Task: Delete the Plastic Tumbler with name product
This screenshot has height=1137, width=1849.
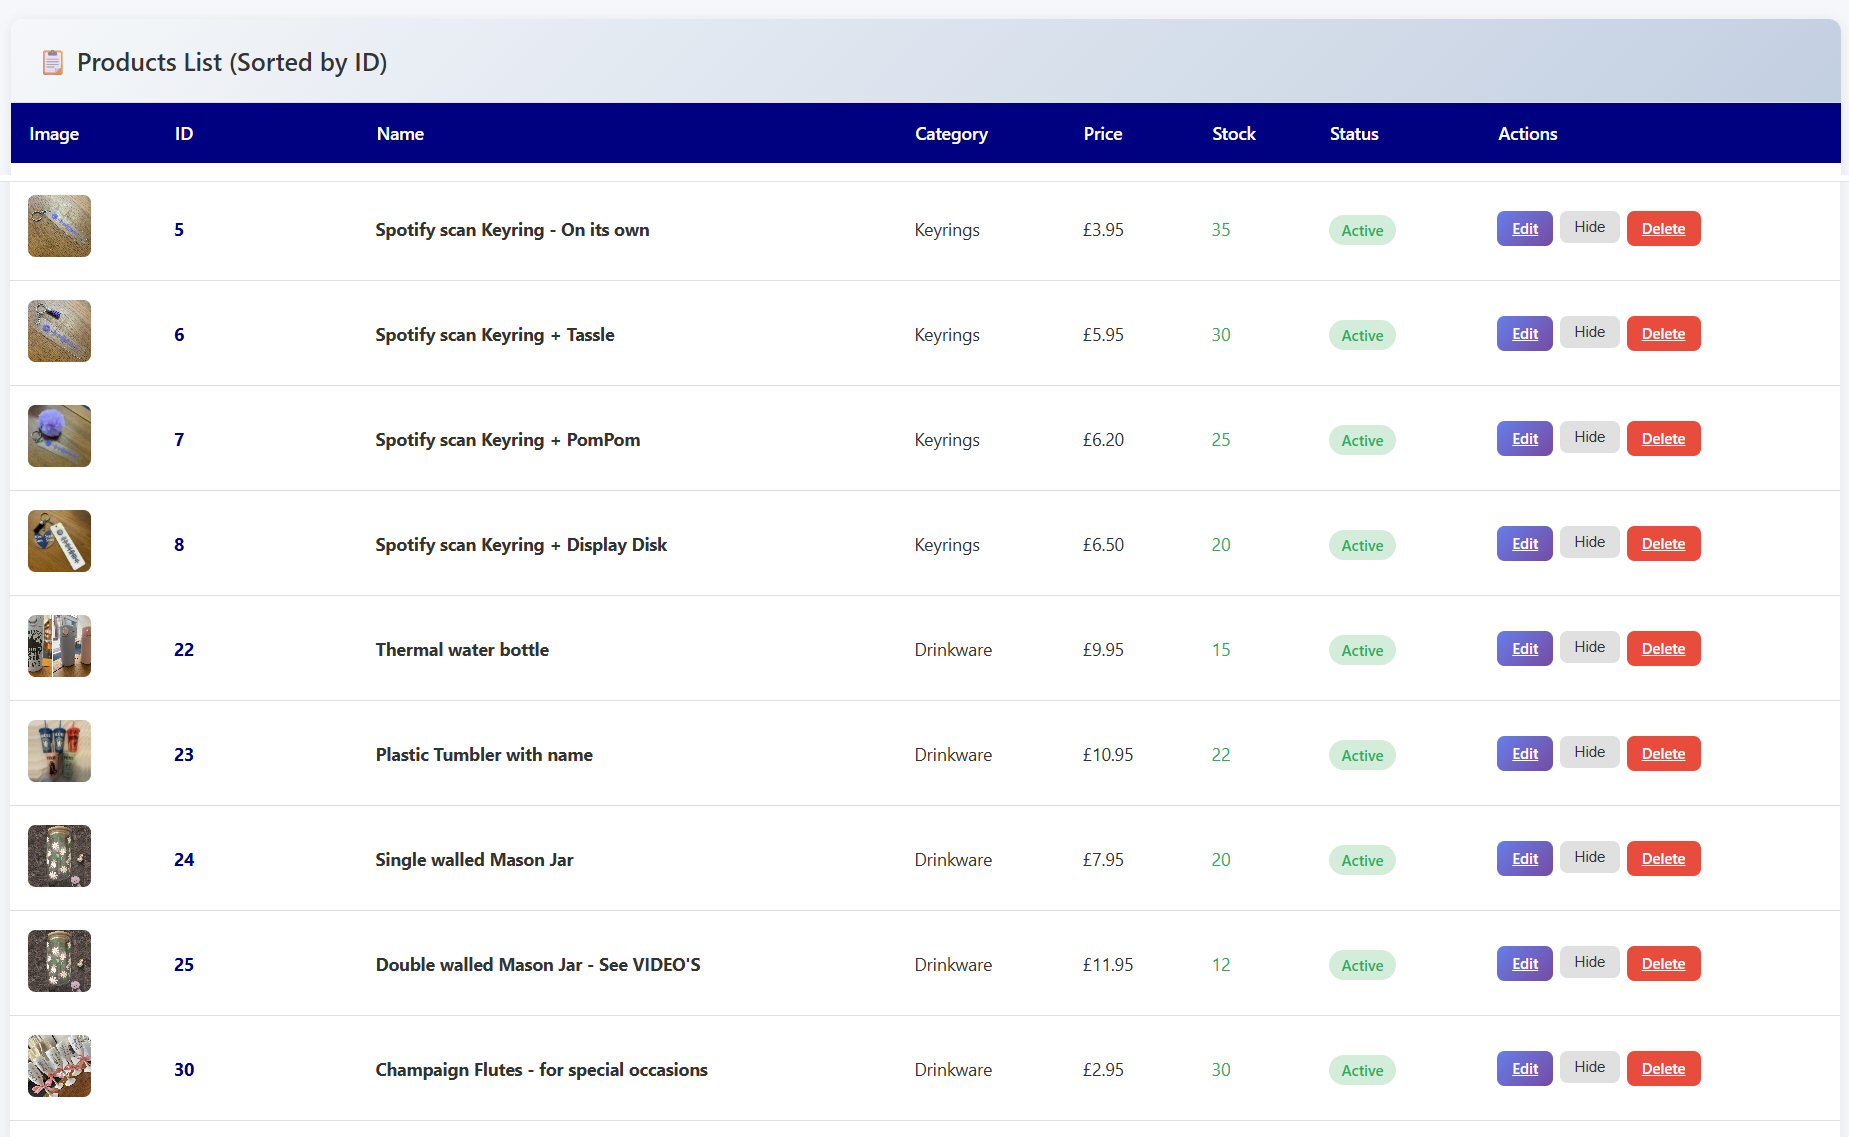Action: click(x=1663, y=754)
